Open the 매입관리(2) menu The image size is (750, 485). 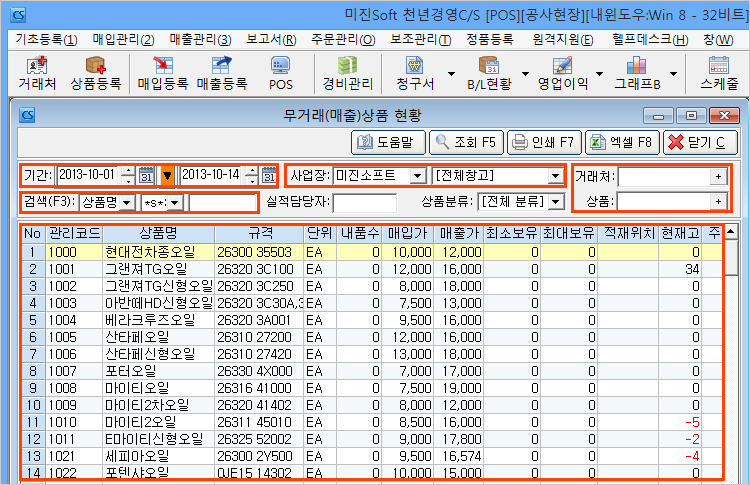(x=123, y=40)
